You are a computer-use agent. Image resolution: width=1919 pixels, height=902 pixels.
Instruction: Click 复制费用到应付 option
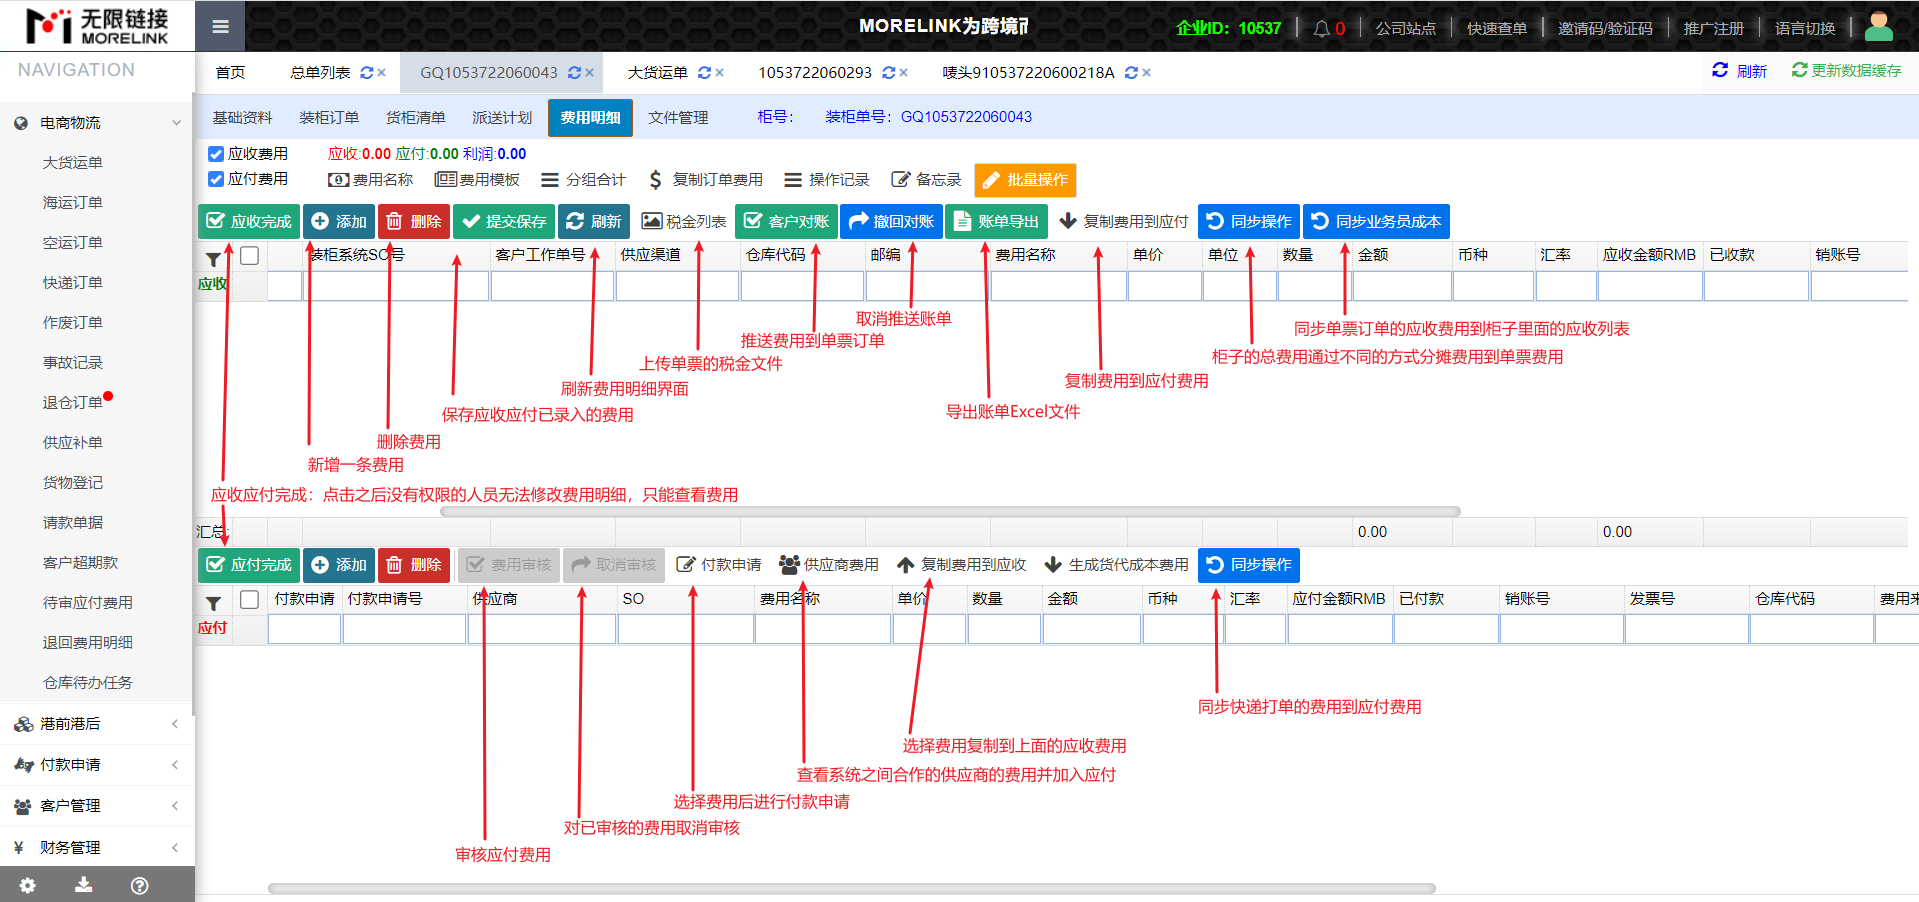coord(1124,221)
